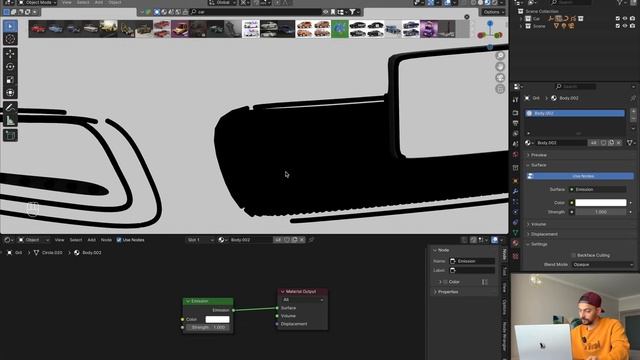The image size is (640, 360).
Task: Open Material Output target All dropdown
Action: tap(302, 300)
